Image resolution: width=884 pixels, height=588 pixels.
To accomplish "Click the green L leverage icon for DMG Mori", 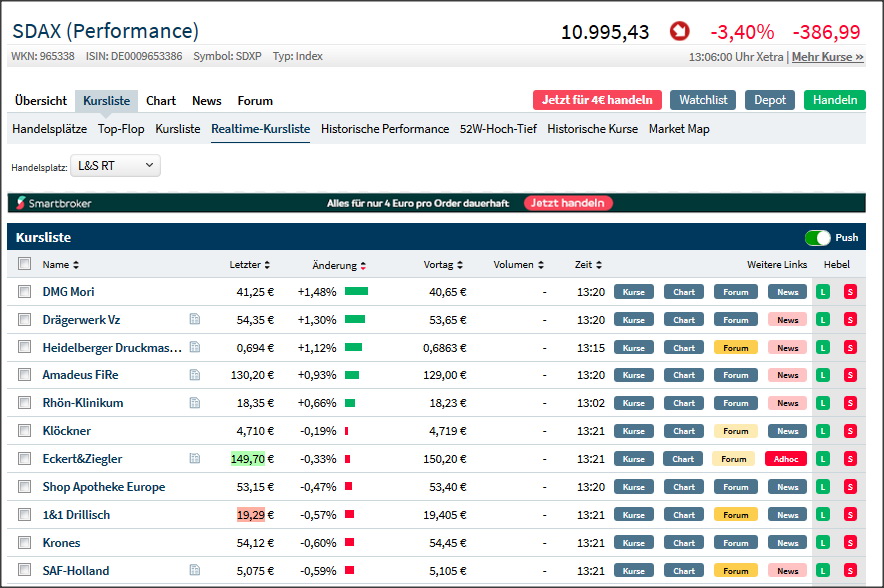I will (823, 292).
